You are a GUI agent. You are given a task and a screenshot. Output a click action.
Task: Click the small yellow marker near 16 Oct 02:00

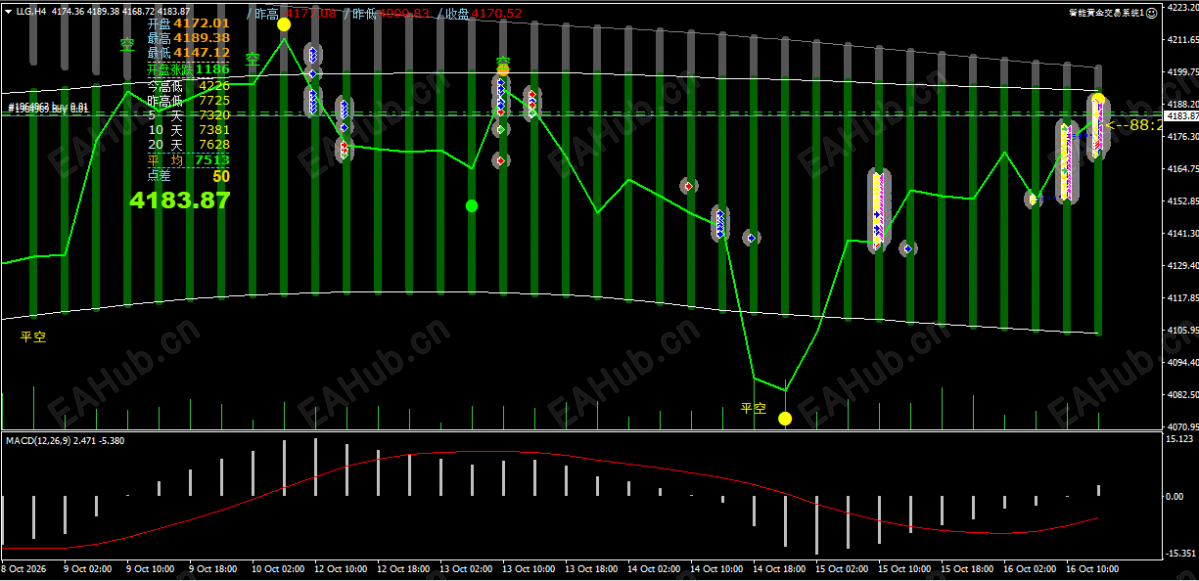click(x=1033, y=200)
